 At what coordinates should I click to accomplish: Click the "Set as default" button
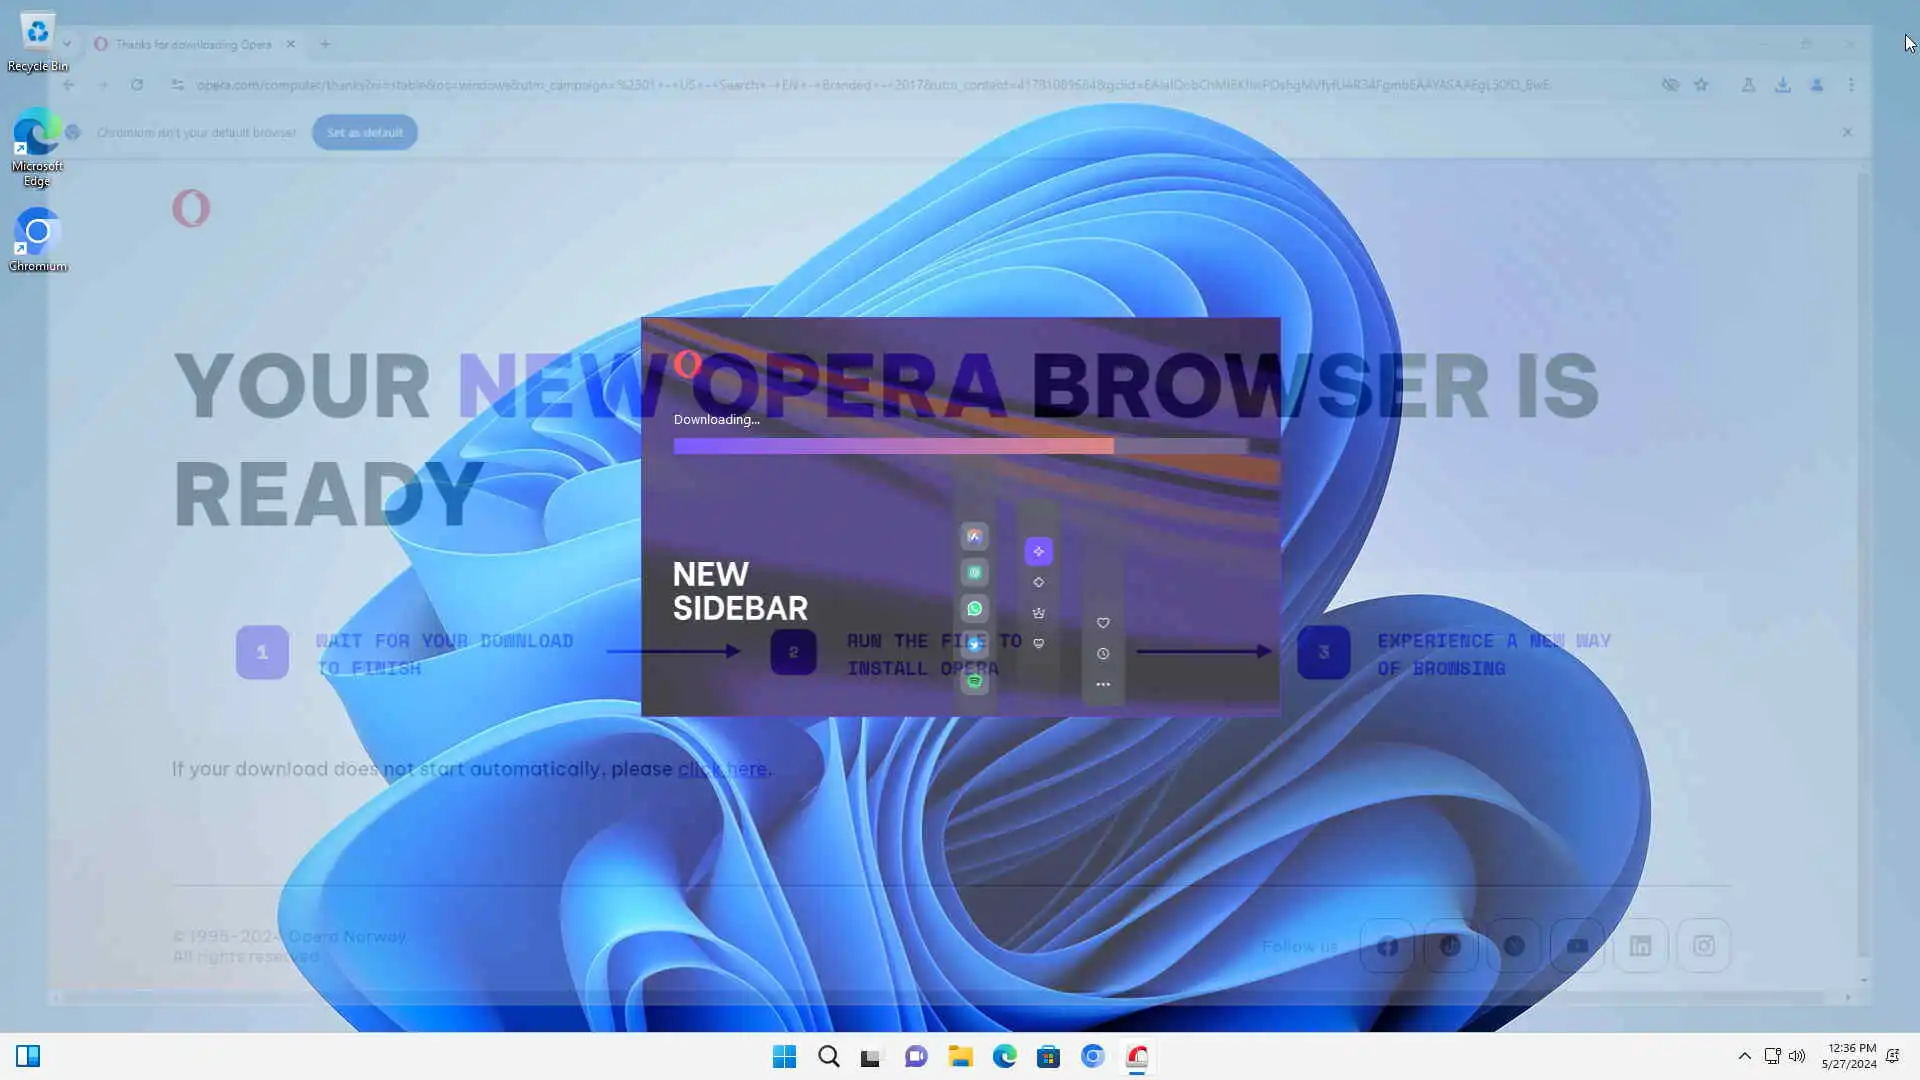[364, 132]
